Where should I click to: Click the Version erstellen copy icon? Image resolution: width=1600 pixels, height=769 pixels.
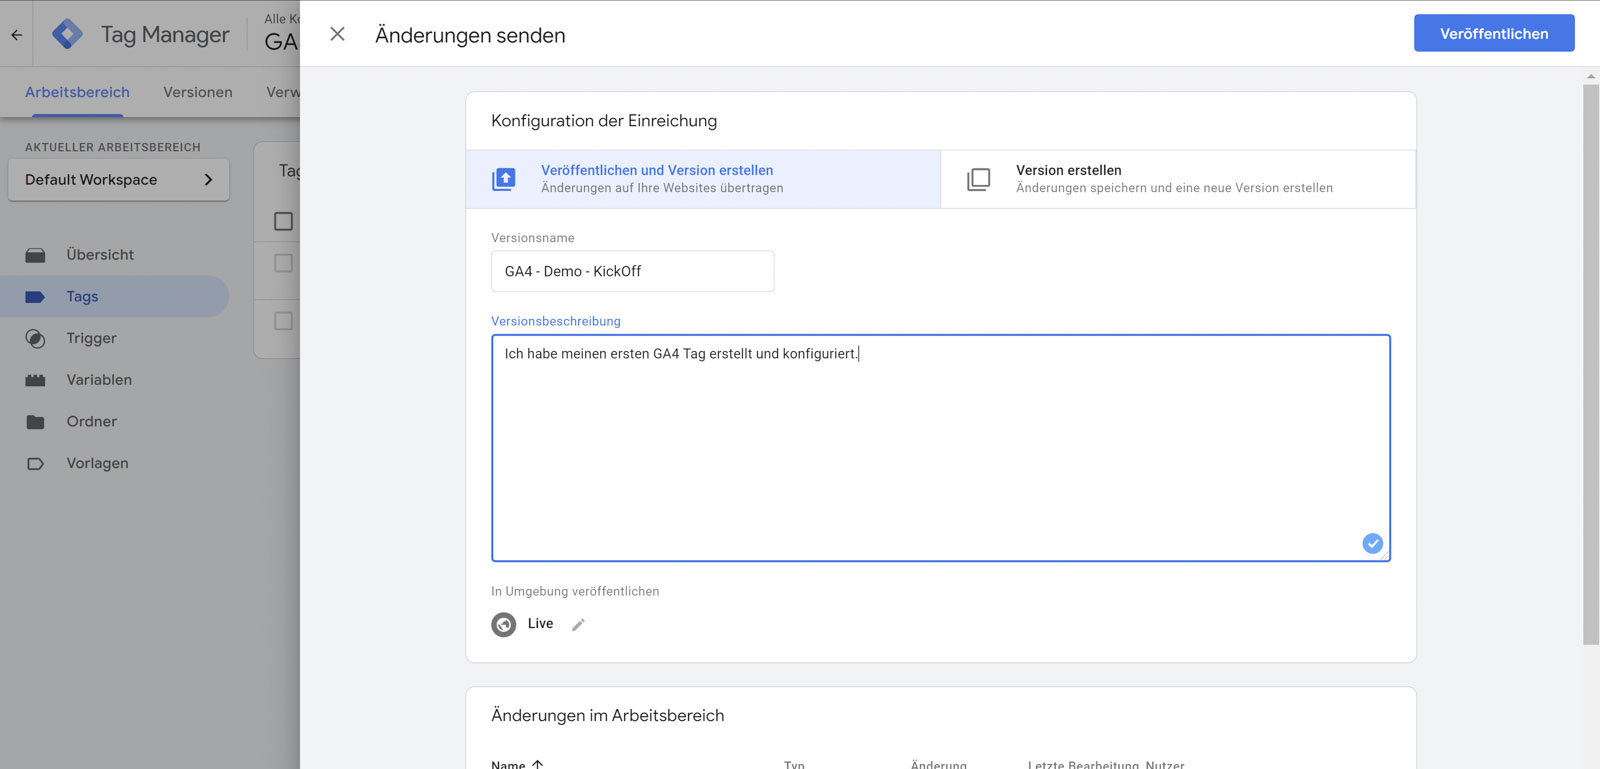pos(979,179)
